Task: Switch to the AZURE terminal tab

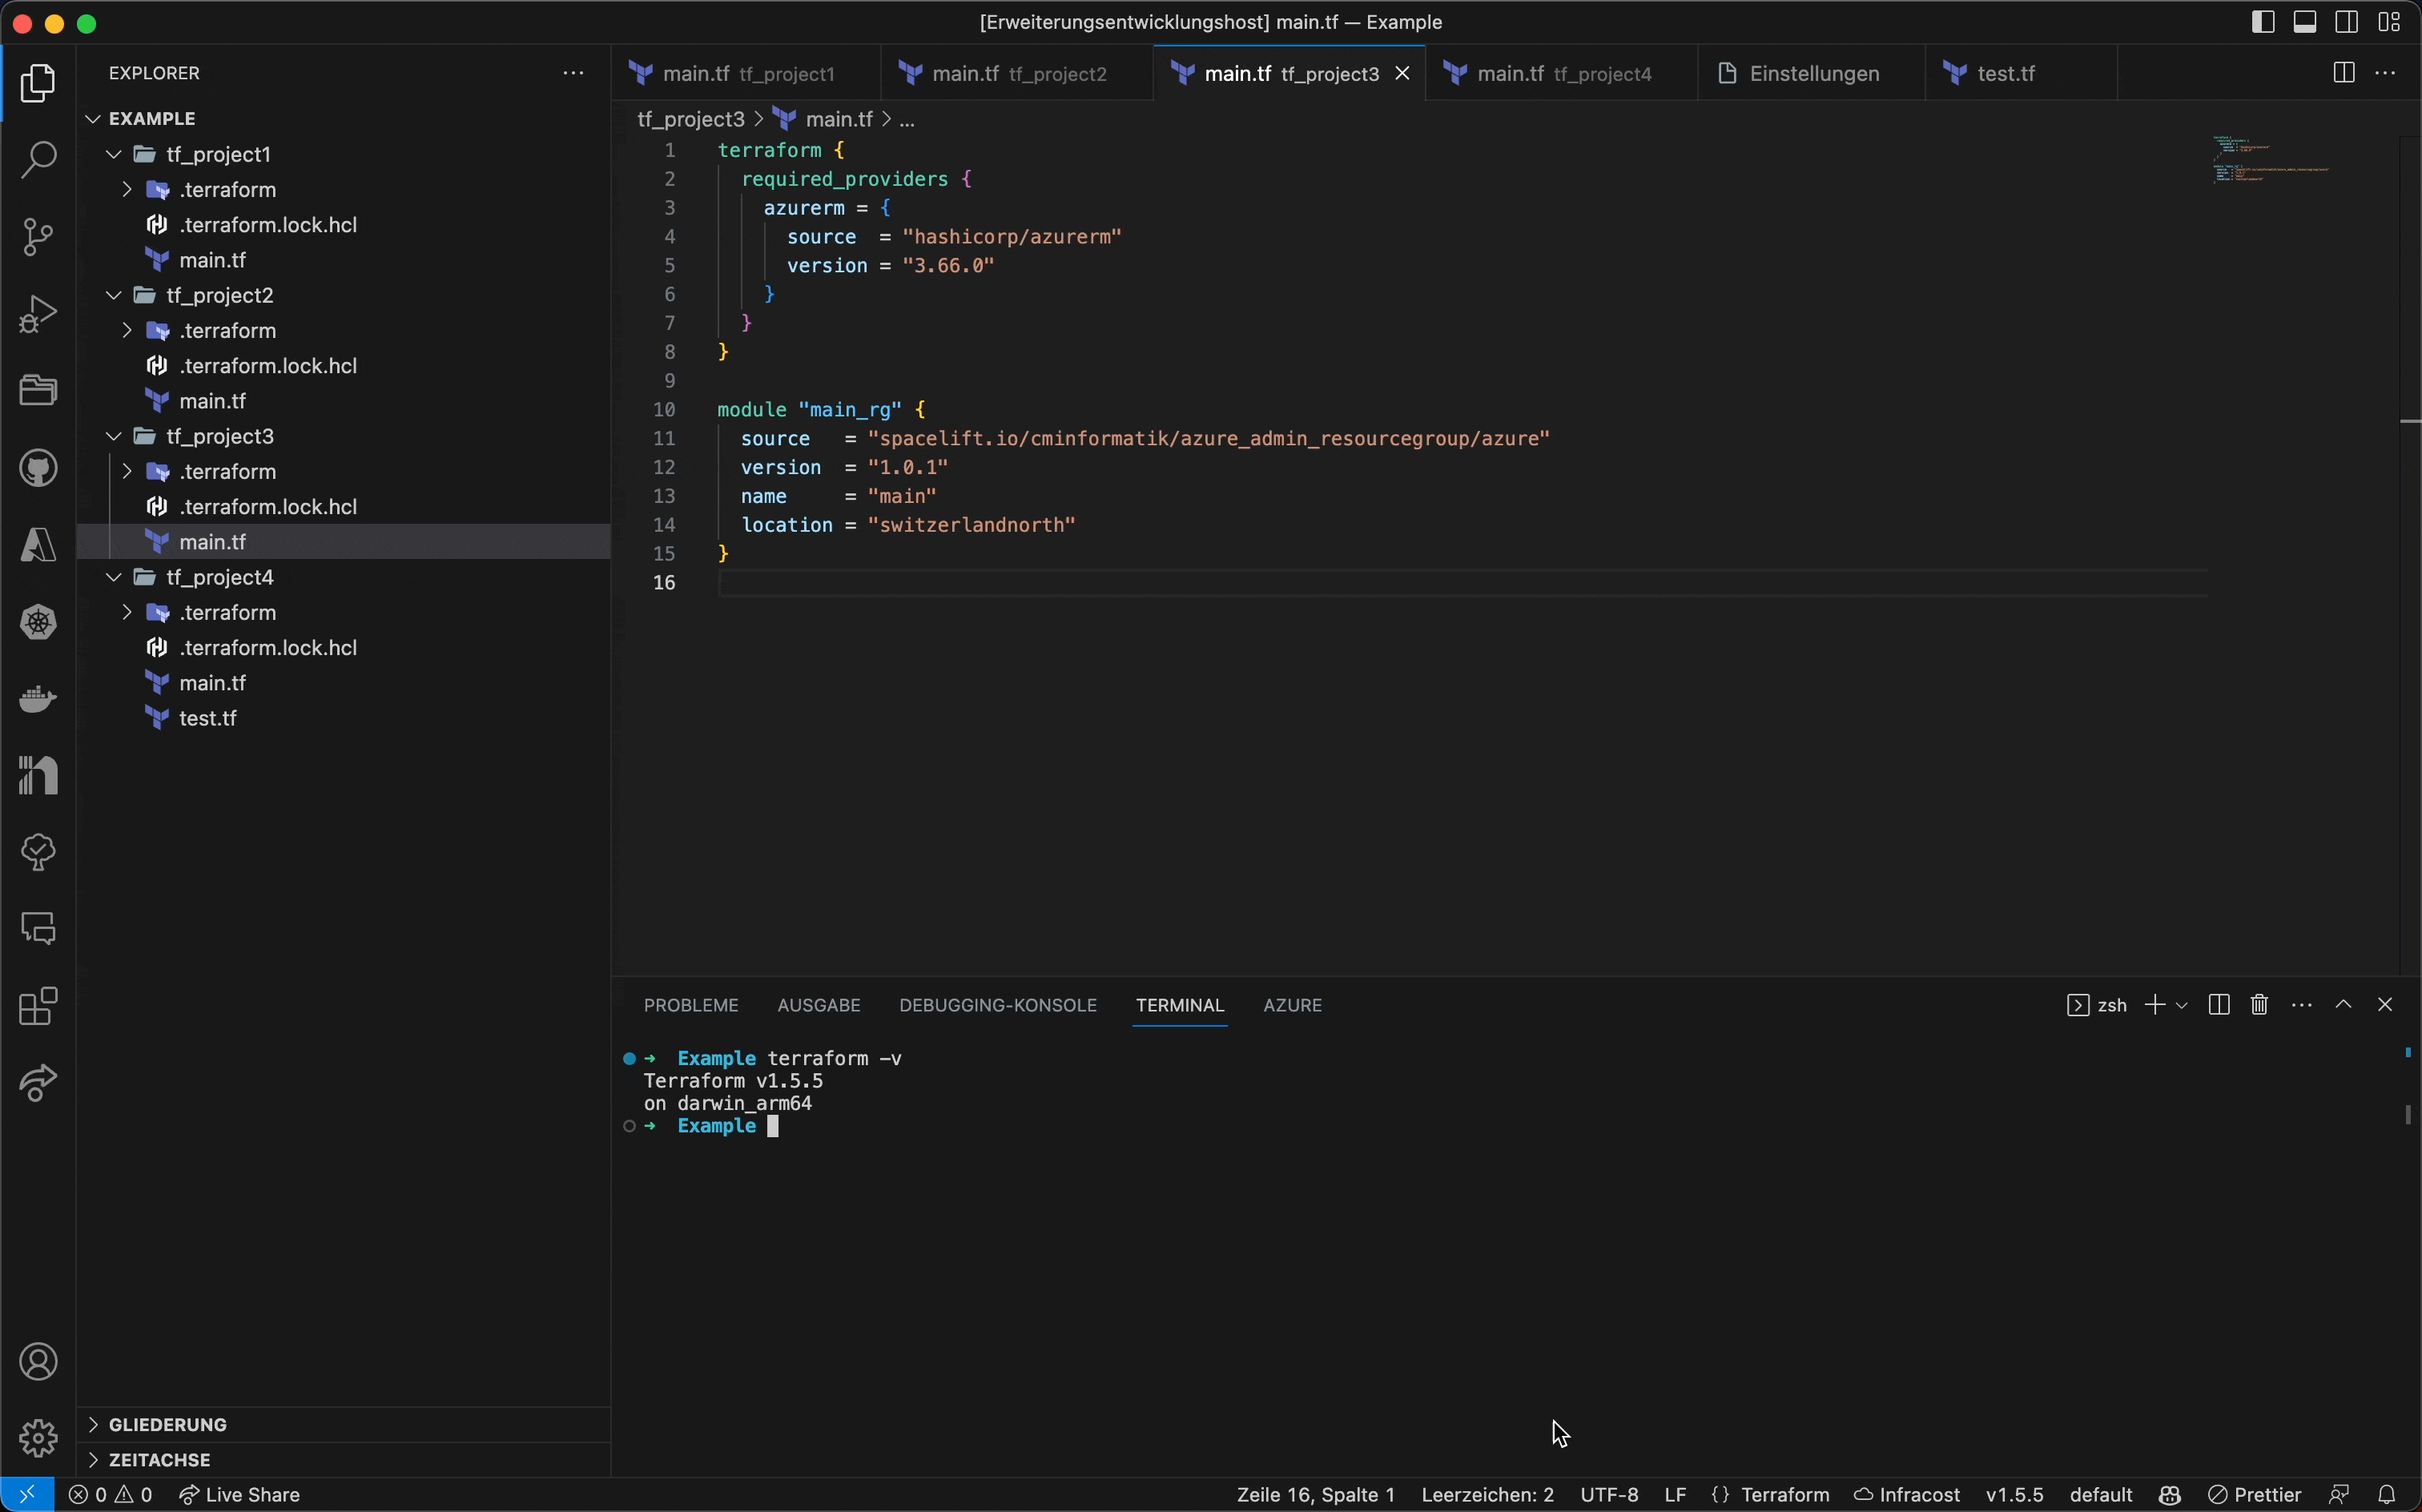Action: click(x=1292, y=1005)
